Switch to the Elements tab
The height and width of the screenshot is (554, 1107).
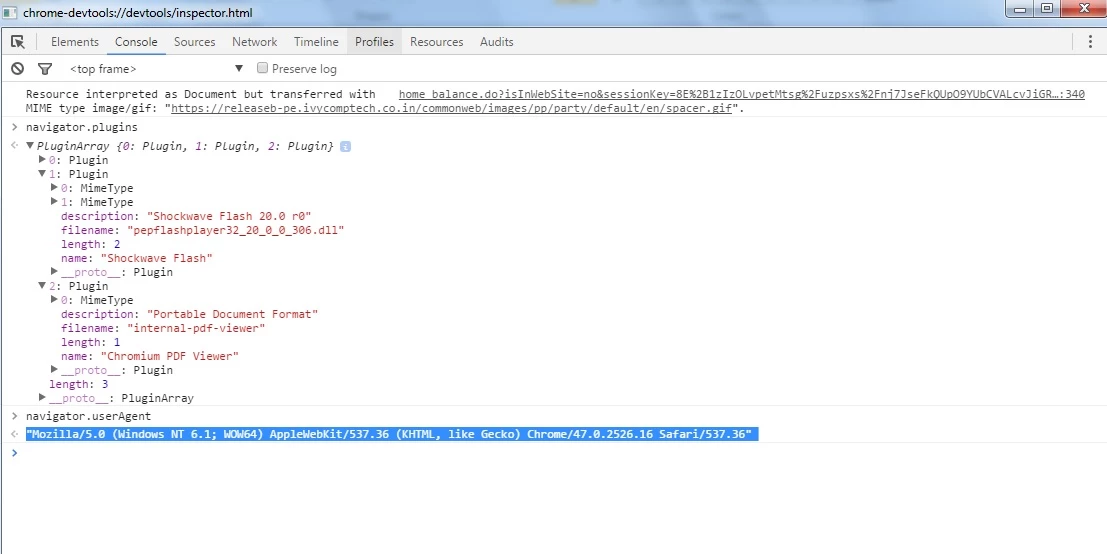(75, 42)
